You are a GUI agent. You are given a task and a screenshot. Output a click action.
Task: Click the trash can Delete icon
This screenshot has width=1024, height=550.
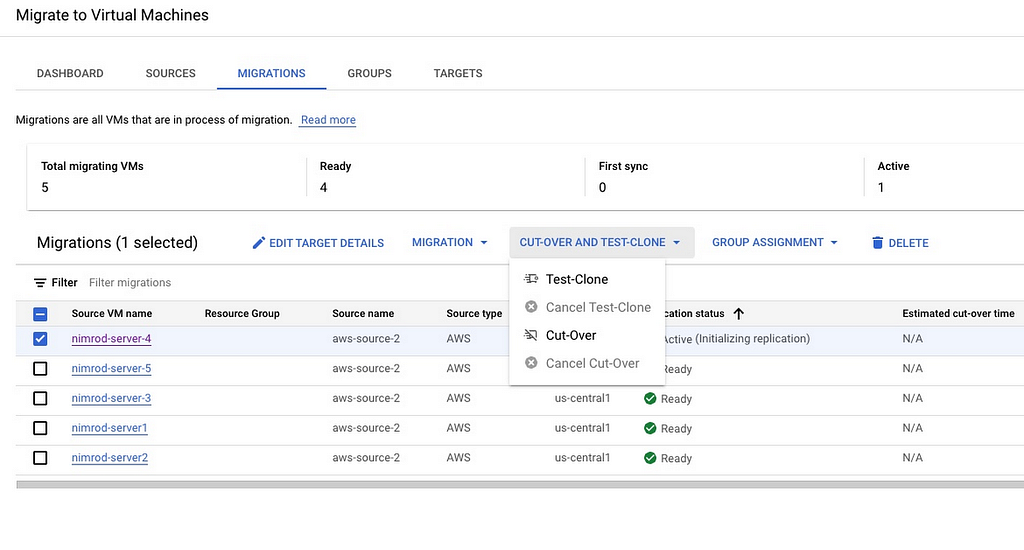pos(877,243)
